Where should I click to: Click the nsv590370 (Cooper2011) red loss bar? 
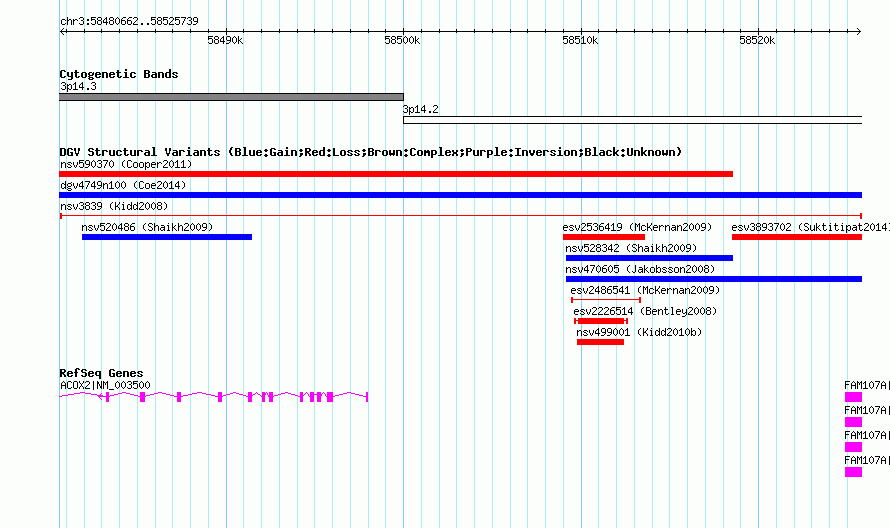tap(396, 174)
